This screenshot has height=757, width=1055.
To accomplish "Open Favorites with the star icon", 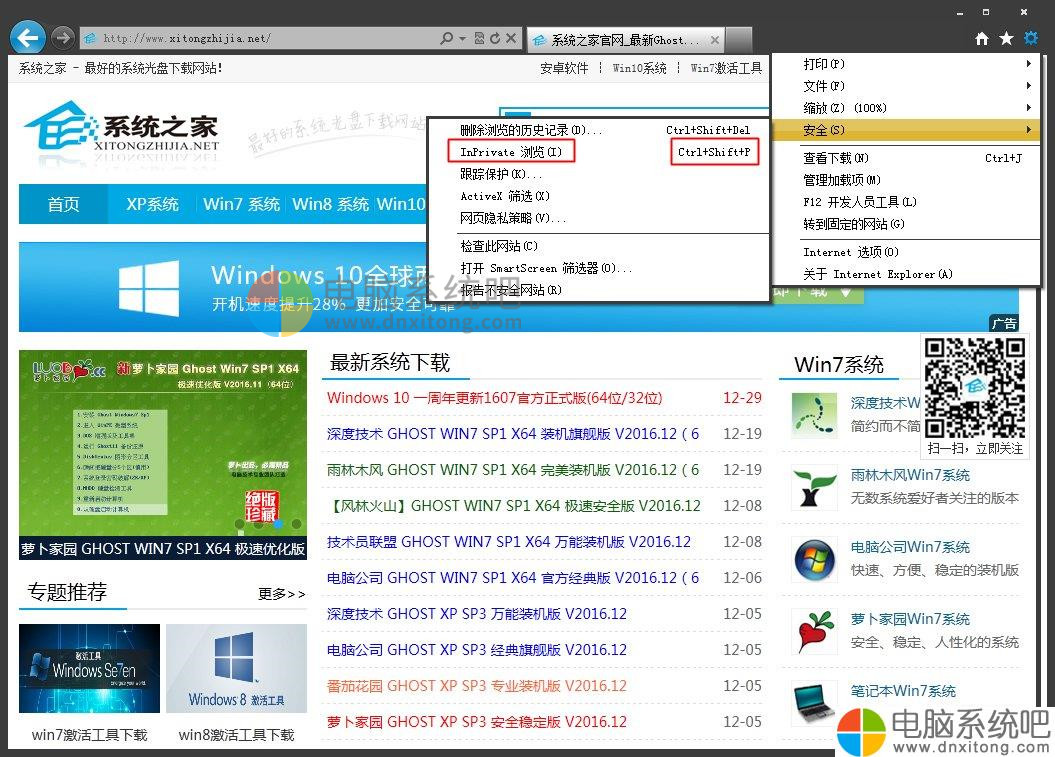I will [x=1006, y=38].
